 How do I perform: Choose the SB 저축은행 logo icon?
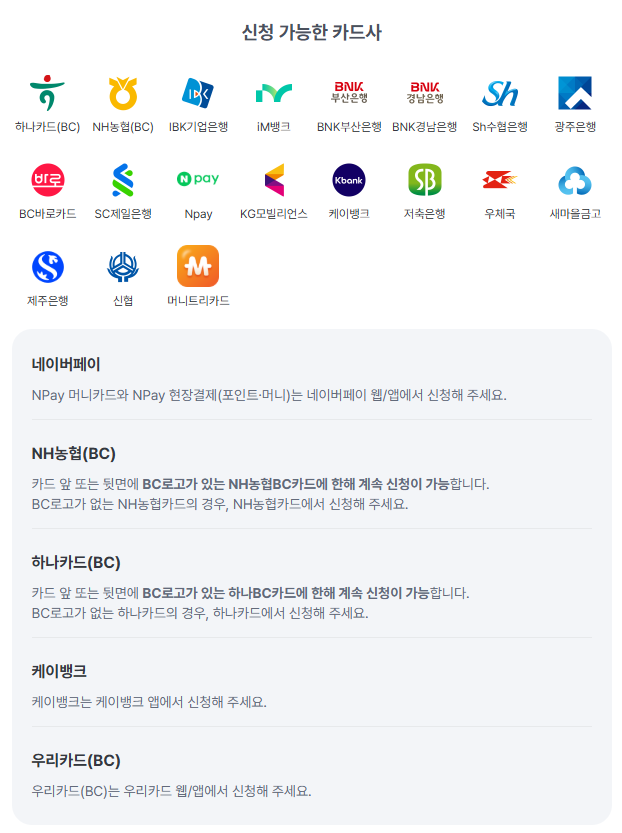pos(424,180)
